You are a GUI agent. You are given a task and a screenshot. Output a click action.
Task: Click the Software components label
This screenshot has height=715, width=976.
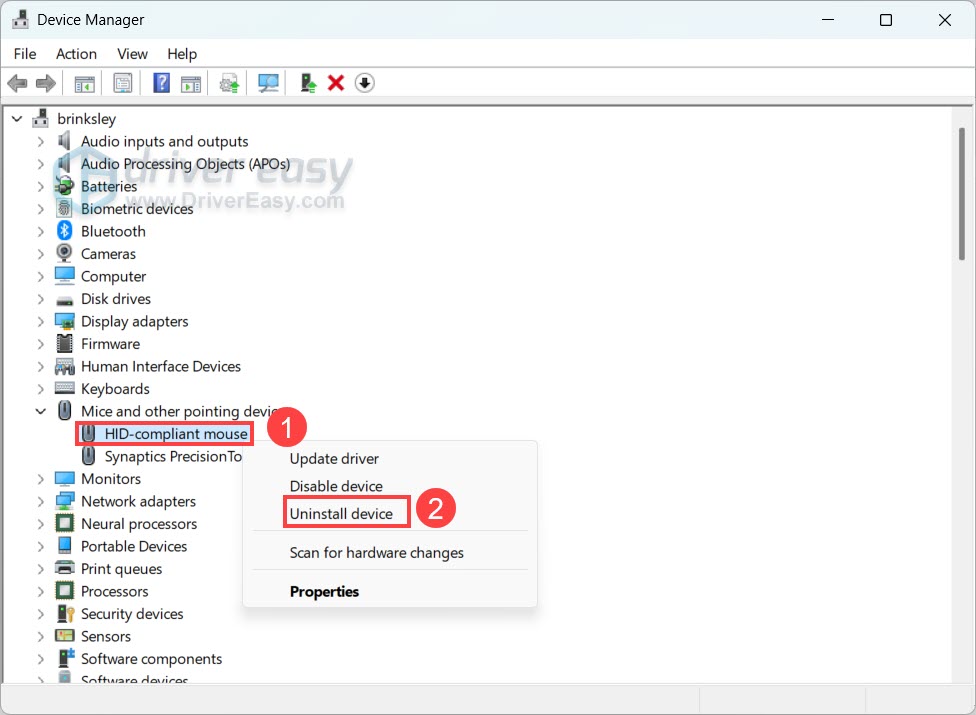coord(151,658)
